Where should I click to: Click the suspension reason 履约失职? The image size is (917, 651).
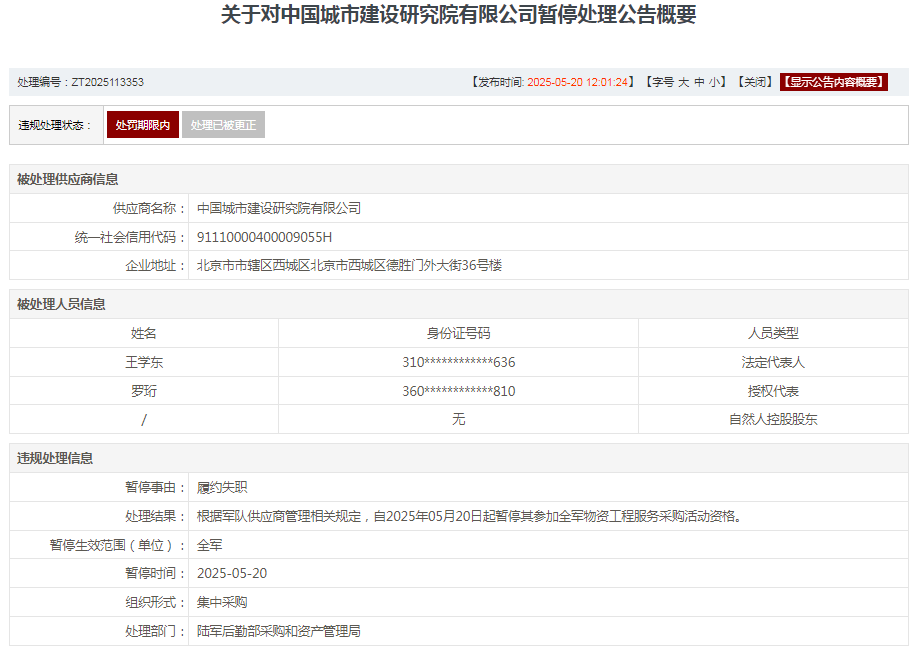(222, 487)
